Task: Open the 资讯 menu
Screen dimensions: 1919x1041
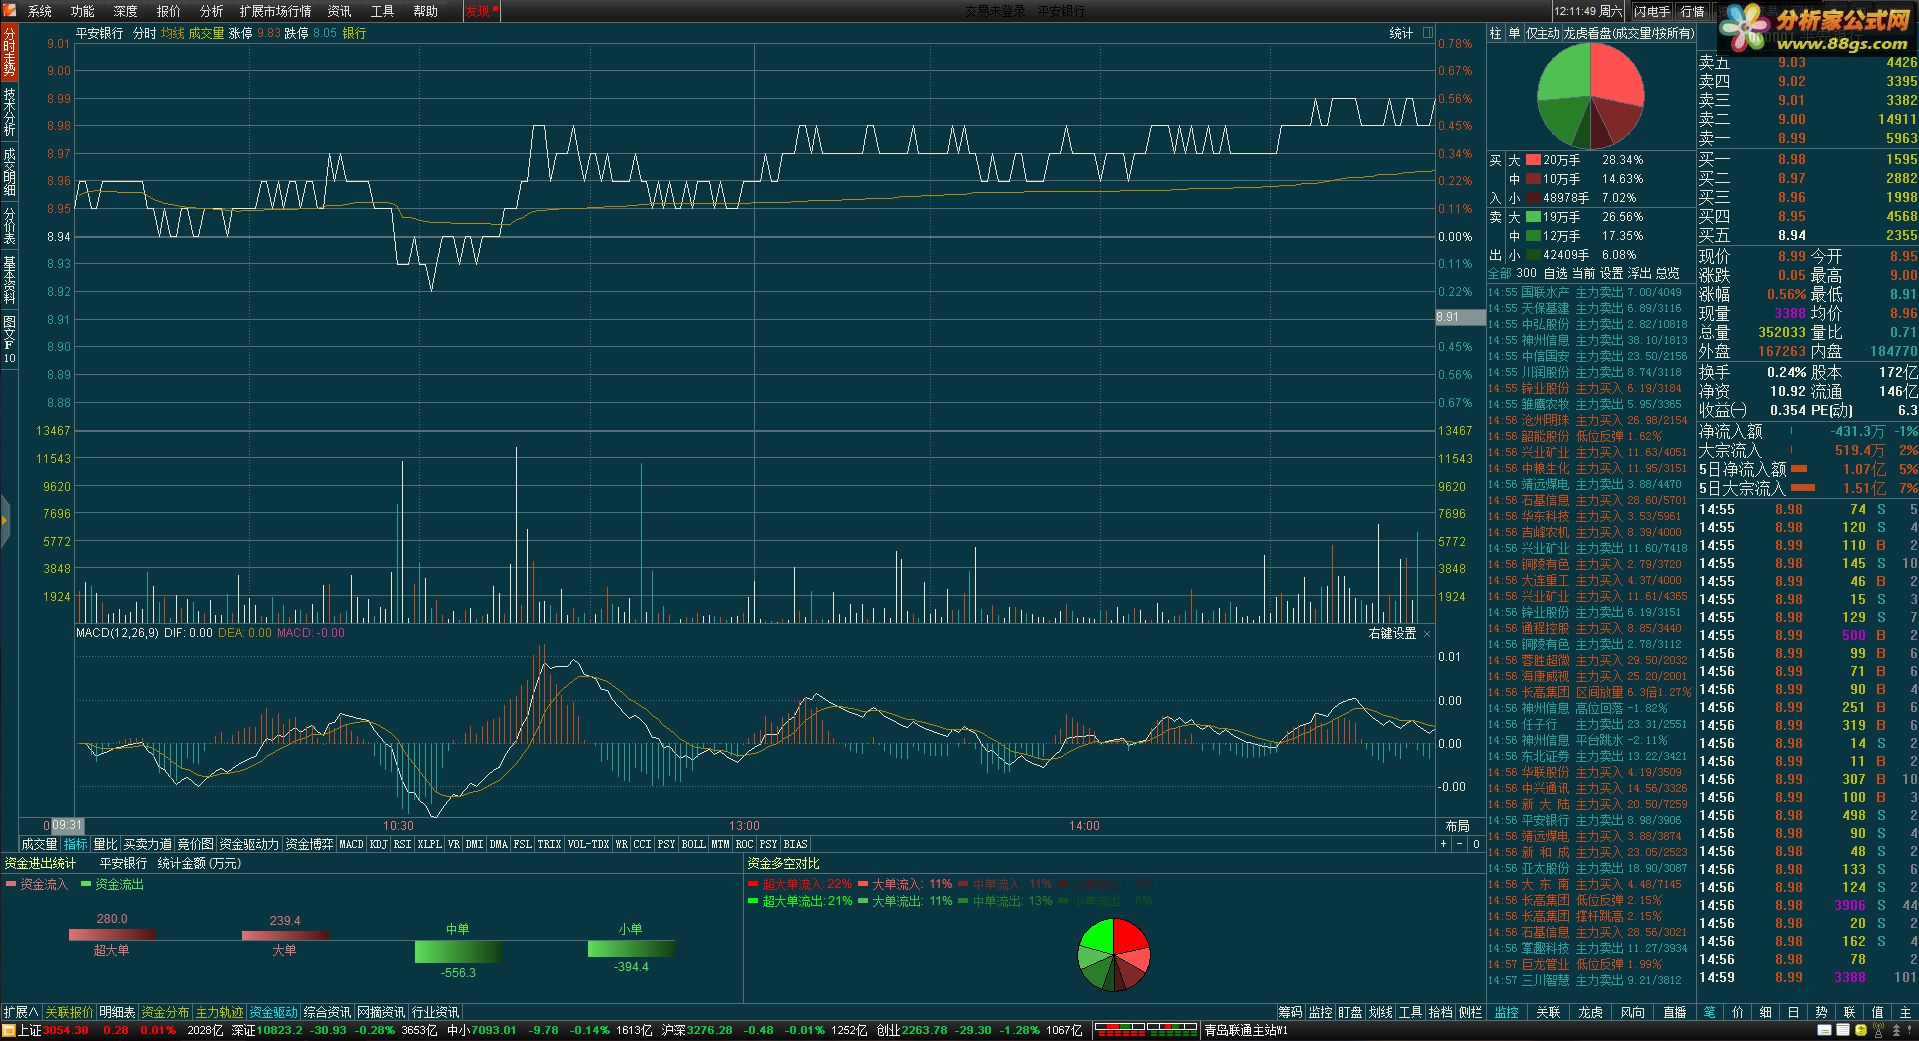Action: click(x=340, y=11)
